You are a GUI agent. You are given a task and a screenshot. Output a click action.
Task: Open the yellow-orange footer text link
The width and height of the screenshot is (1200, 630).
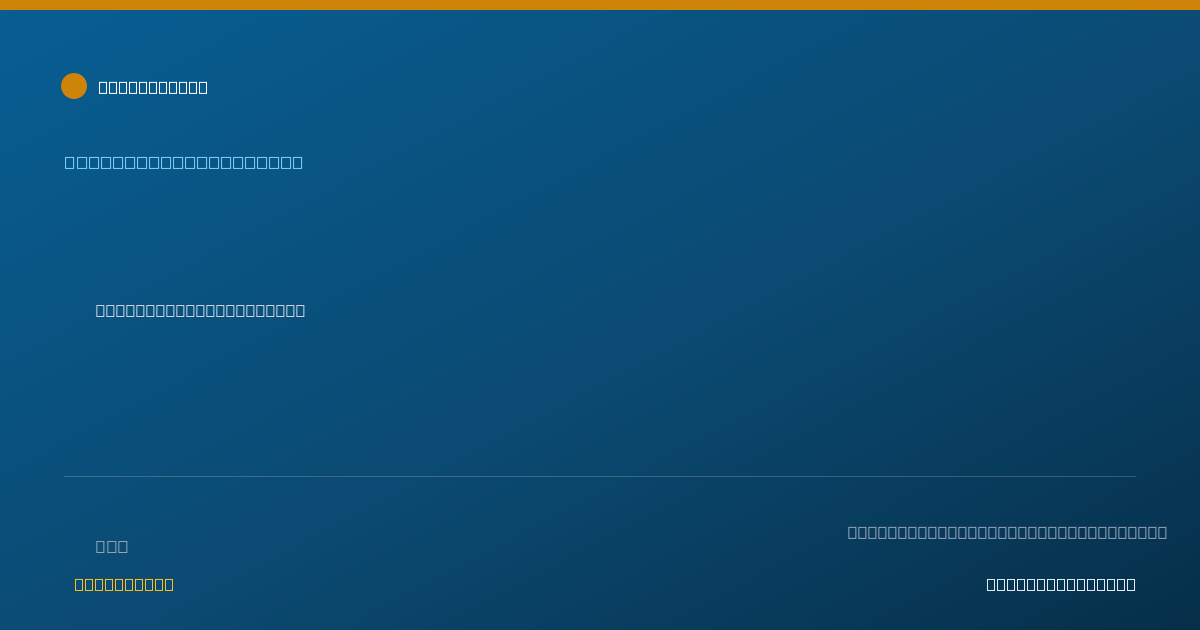[124, 584]
